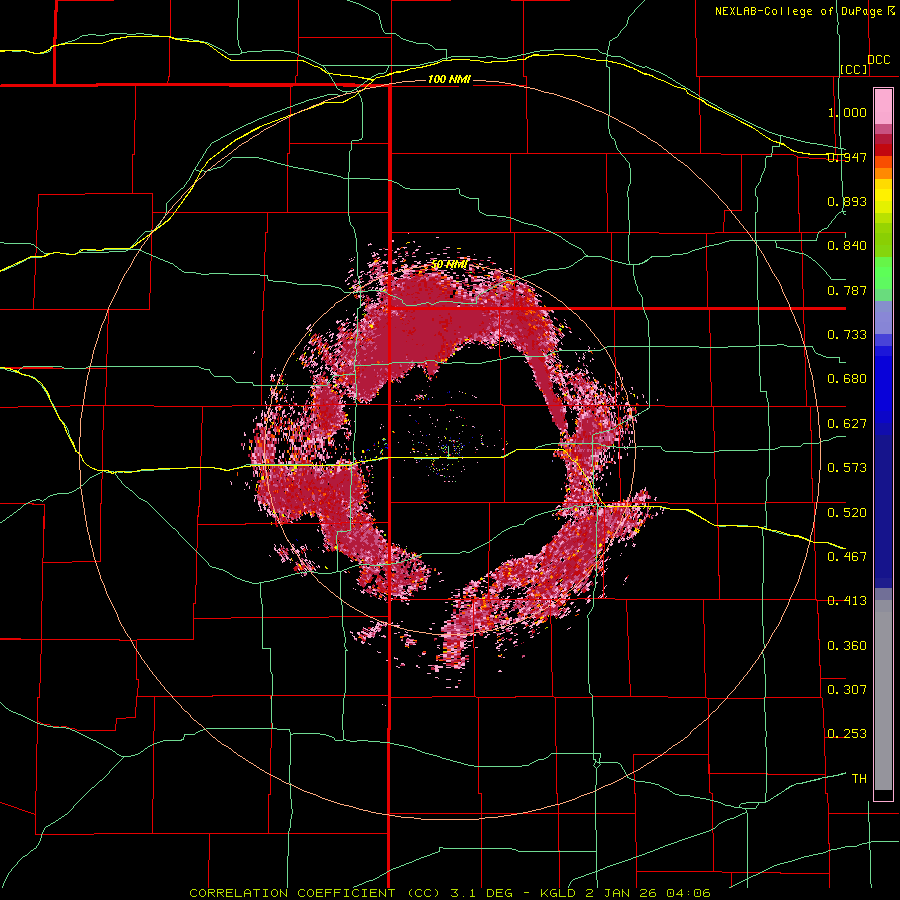This screenshot has width=900, height=900.
Task: Click the 0.947 color scale value
Action: pyautogui.click(x=847, y=157)
